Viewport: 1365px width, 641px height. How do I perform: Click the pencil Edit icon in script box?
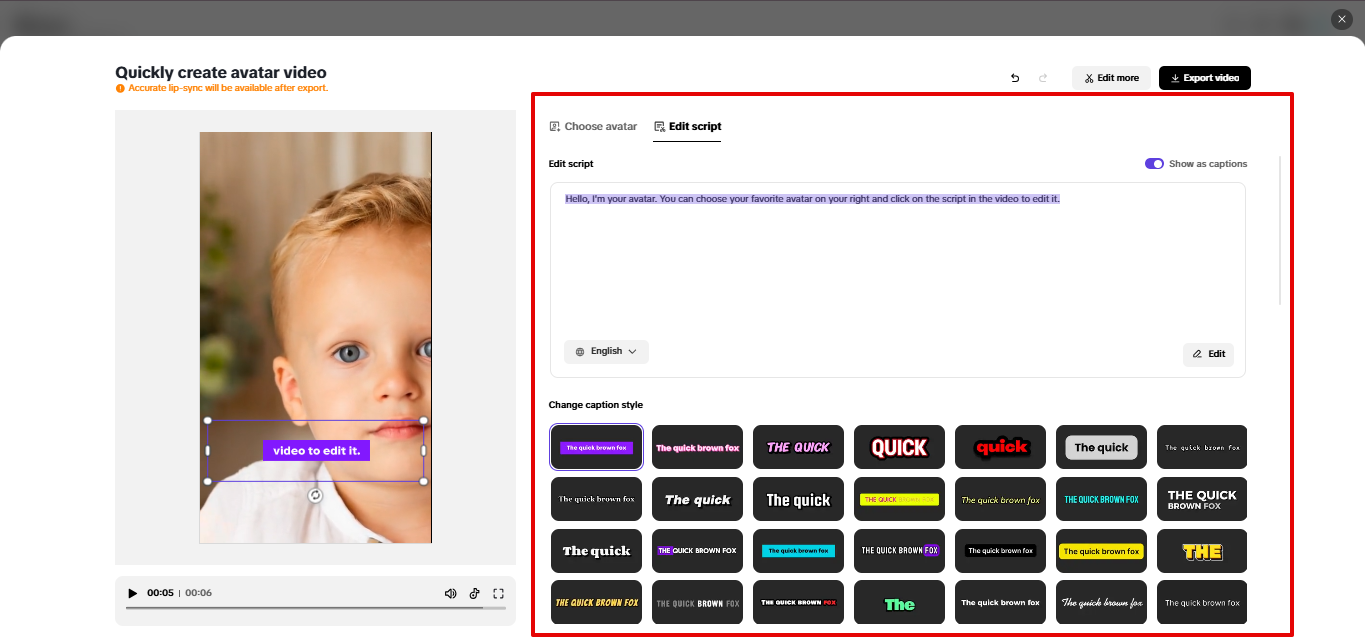point(1195,354)
